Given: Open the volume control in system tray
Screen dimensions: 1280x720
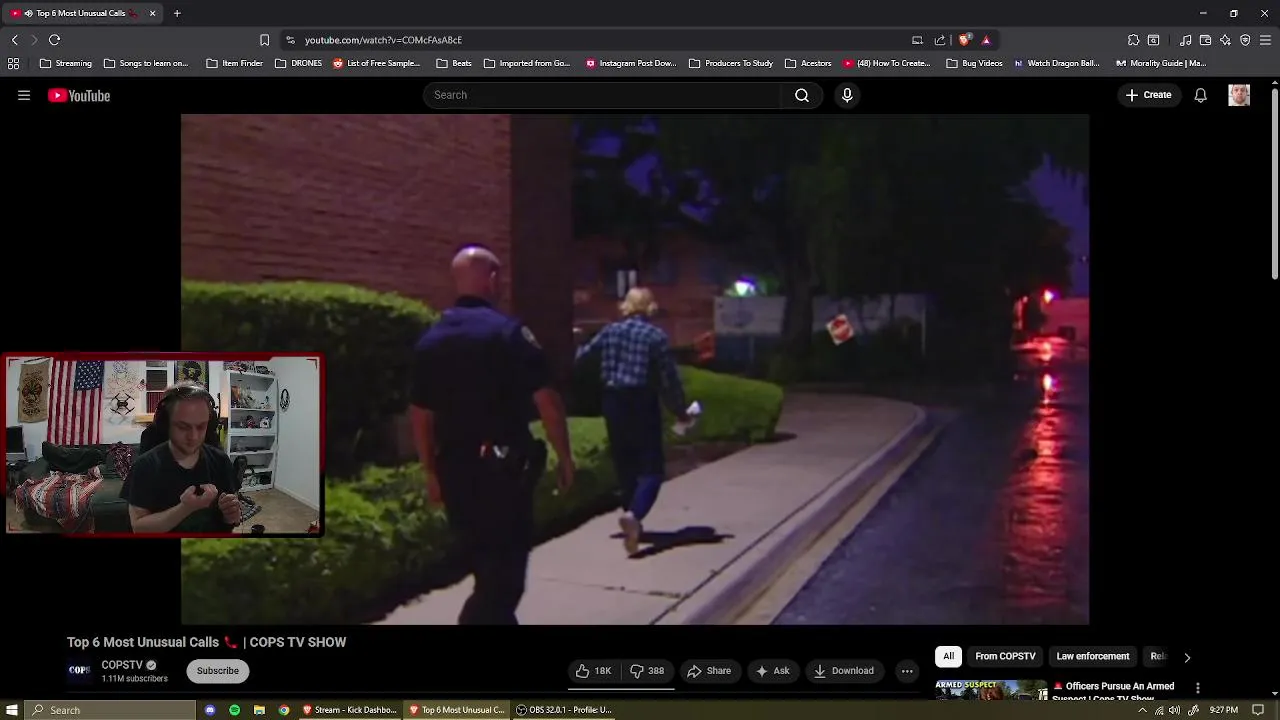Looking at the screenshot, I should click(x=1175, y=710).
